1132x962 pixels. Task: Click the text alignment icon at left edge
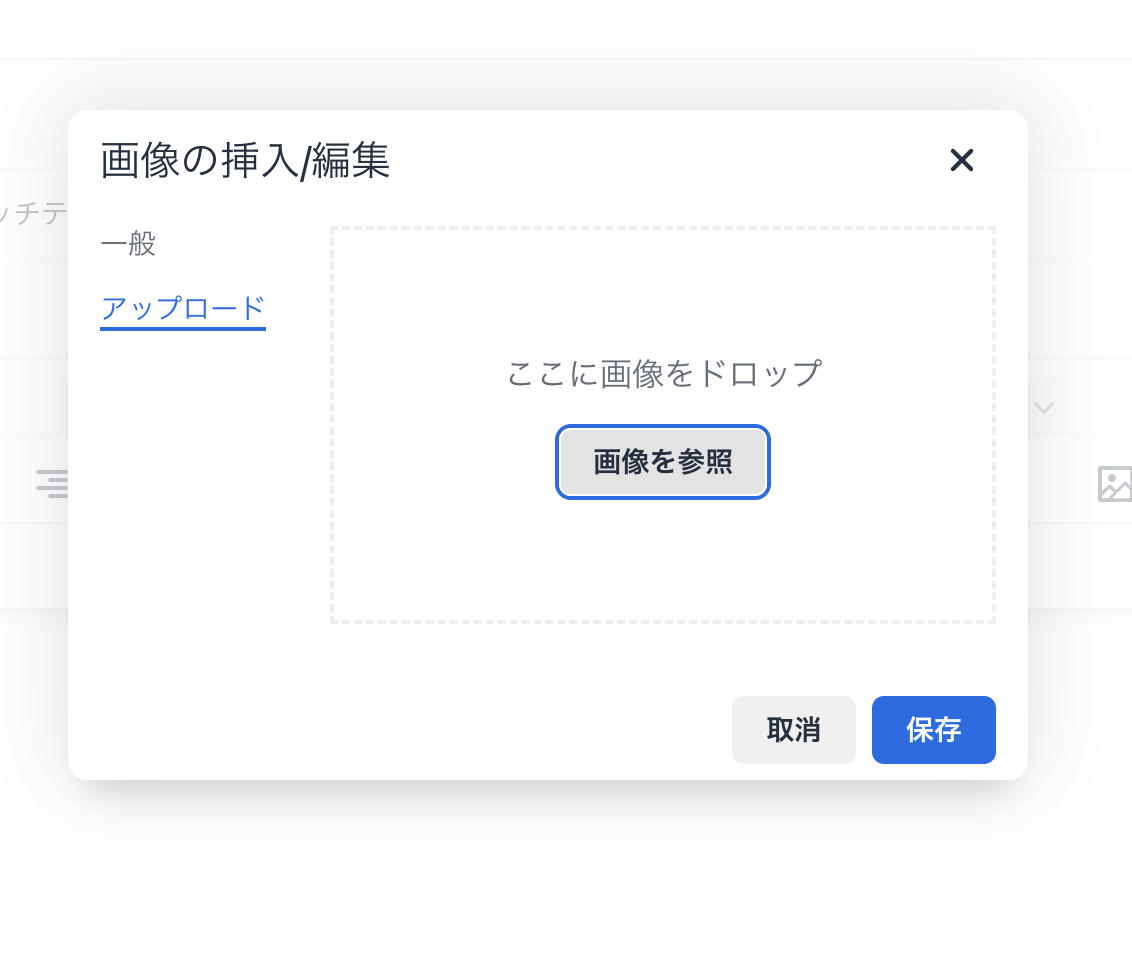tap(52, 484)
